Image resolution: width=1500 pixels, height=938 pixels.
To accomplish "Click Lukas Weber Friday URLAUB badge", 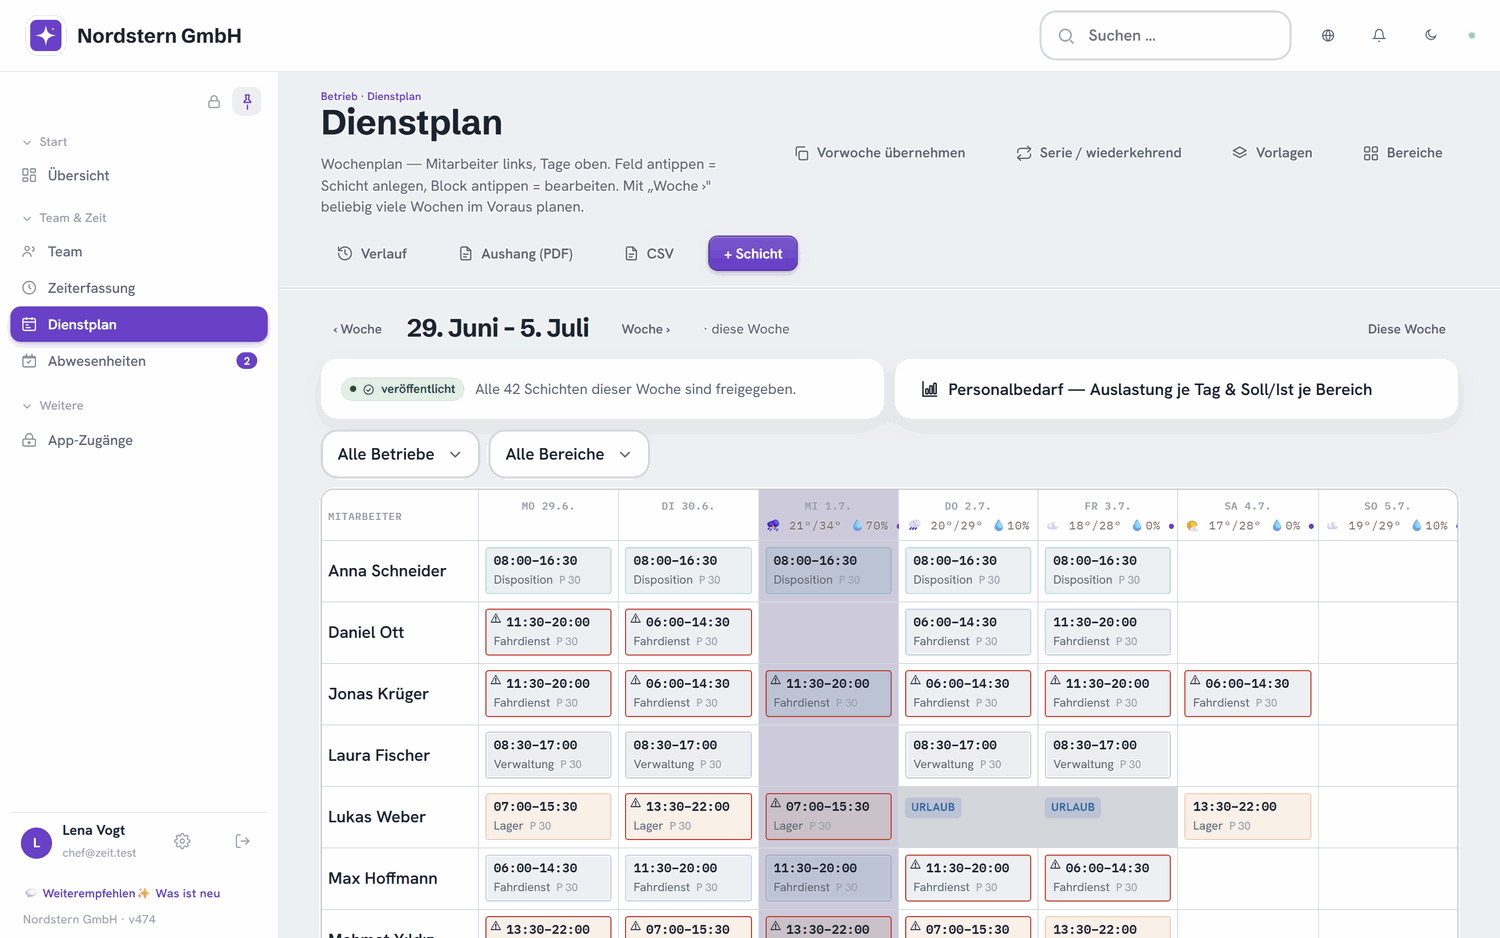I will (x=1073, y=807).
